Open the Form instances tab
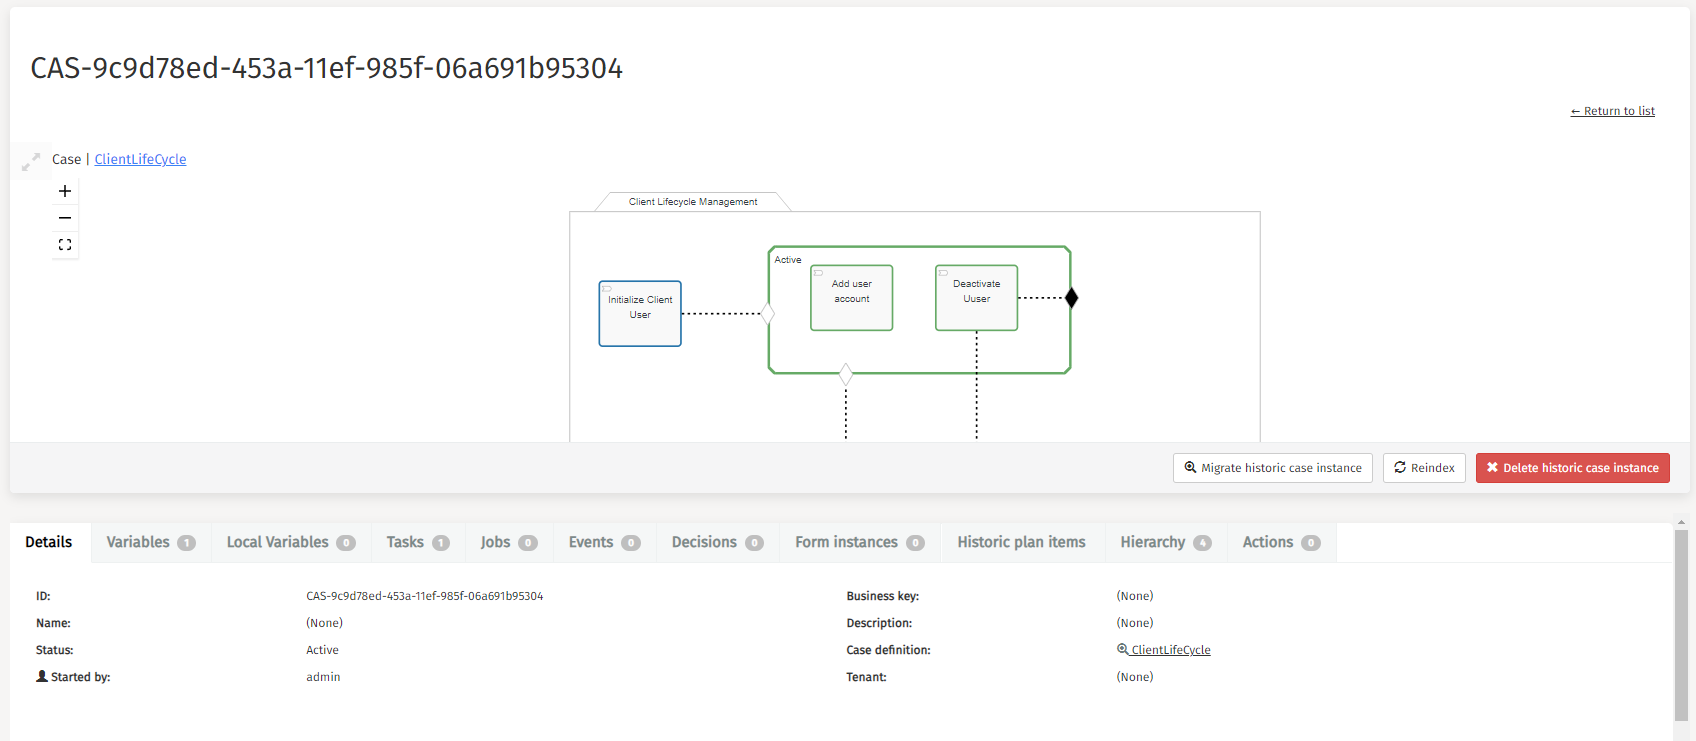 coord(859,542)
